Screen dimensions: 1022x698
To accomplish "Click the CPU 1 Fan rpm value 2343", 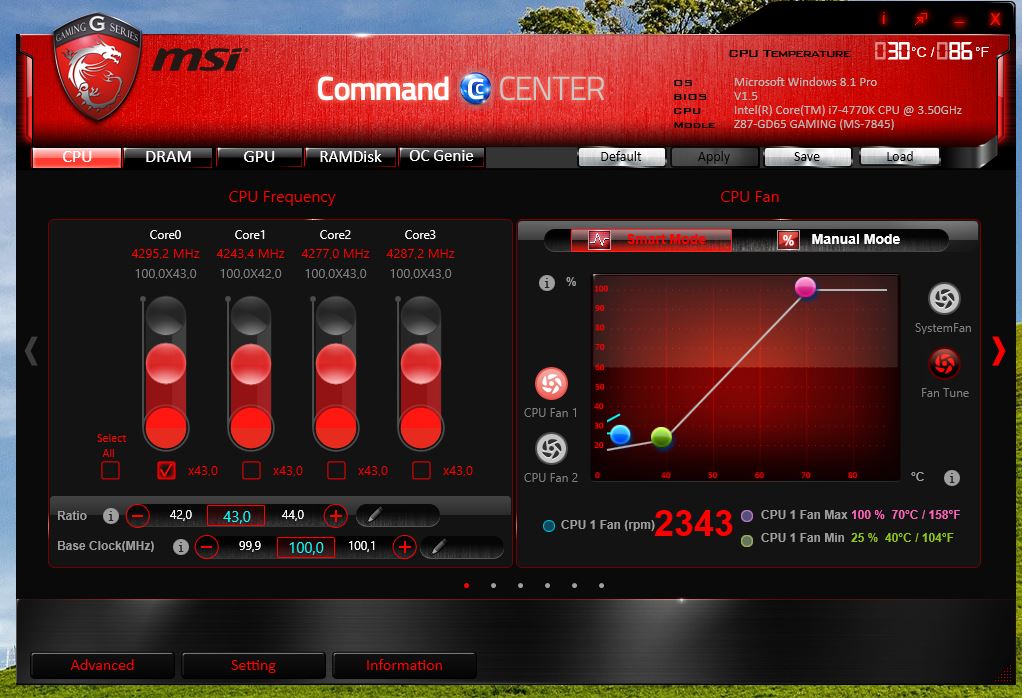I will [694, 524].
